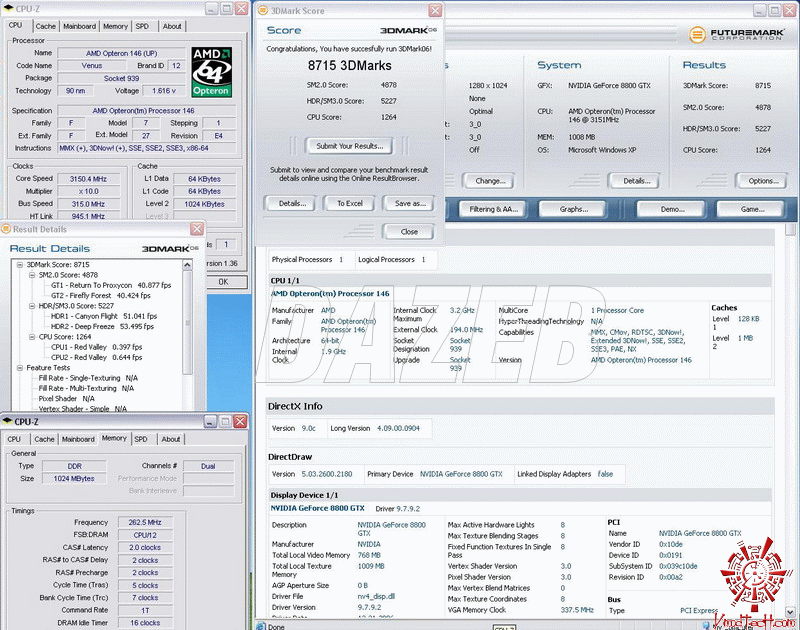Minimize the lower CPU-Z Memory window
800x630 pixels.
pos(210,421)
